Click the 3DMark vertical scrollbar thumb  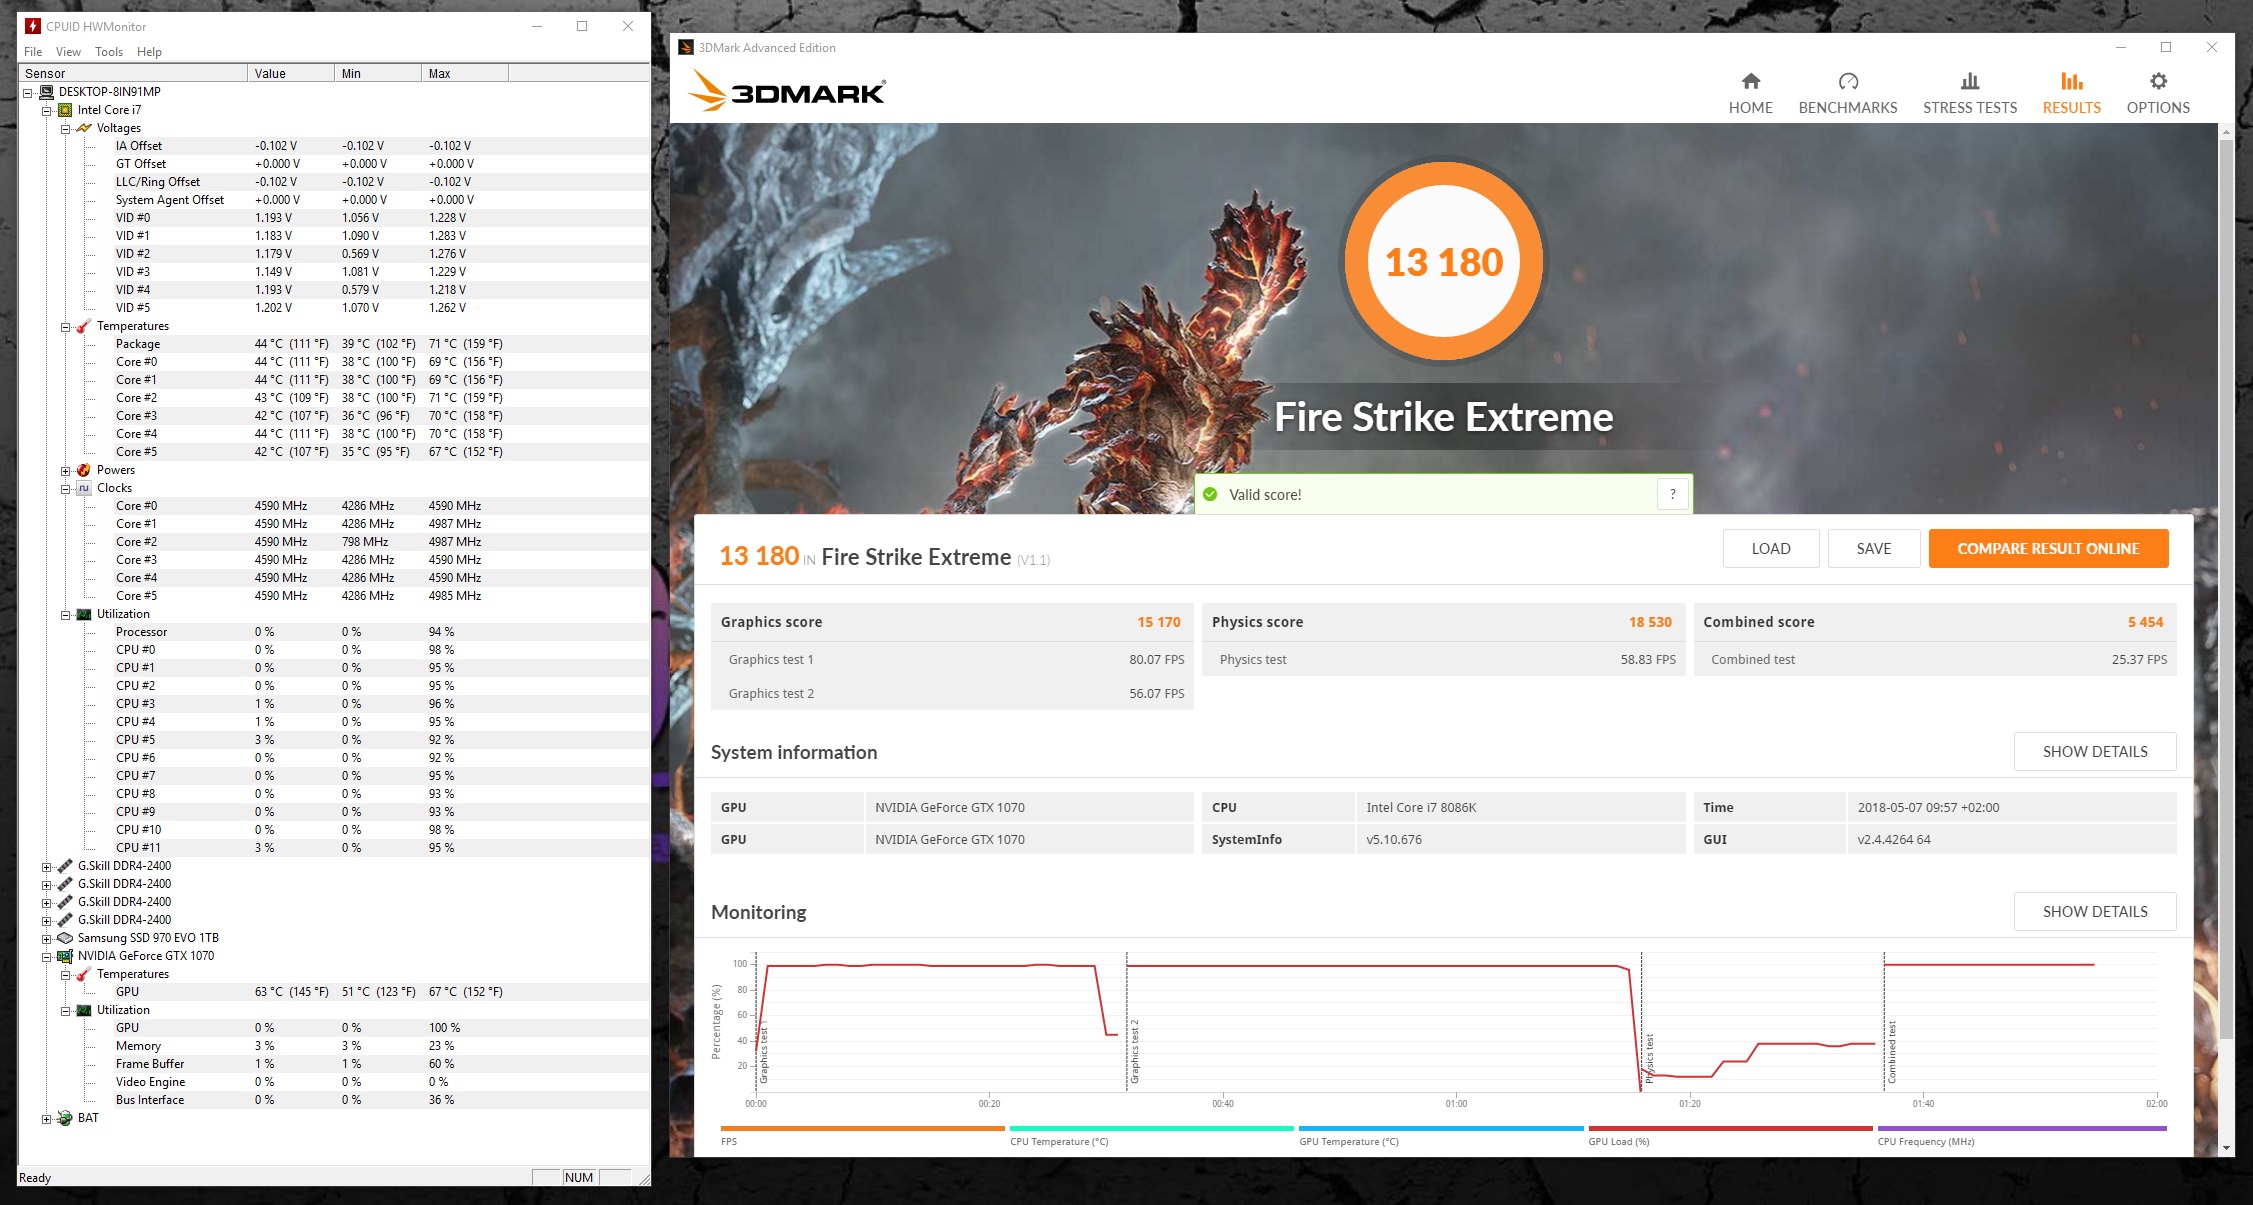[2225, 588]
